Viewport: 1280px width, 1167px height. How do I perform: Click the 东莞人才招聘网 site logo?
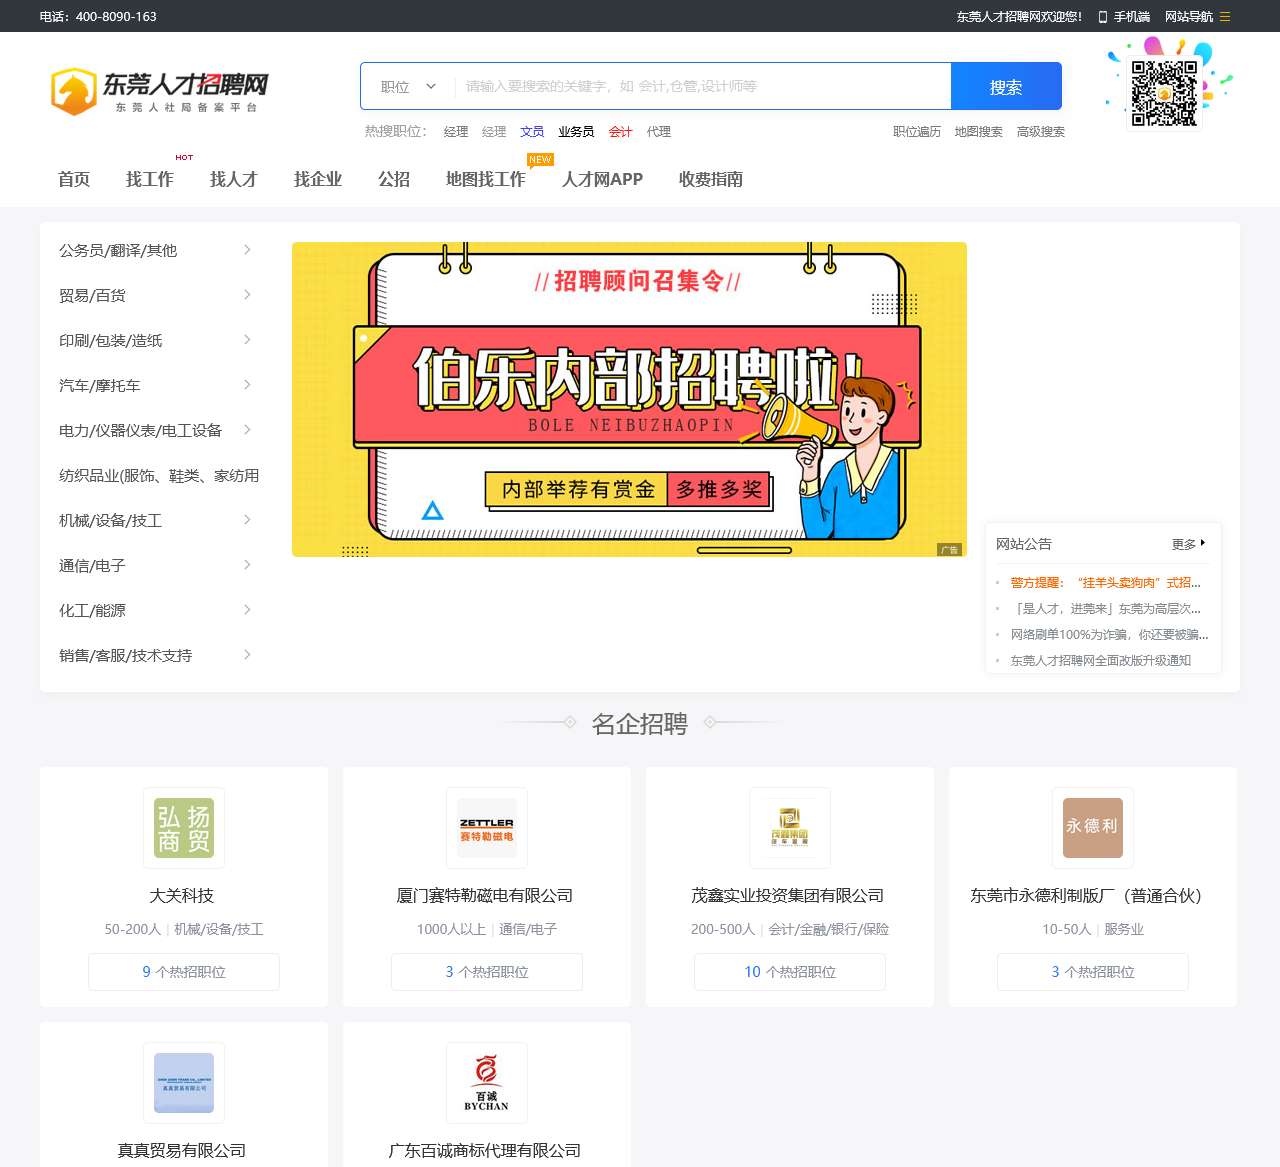tap(159, 91)
